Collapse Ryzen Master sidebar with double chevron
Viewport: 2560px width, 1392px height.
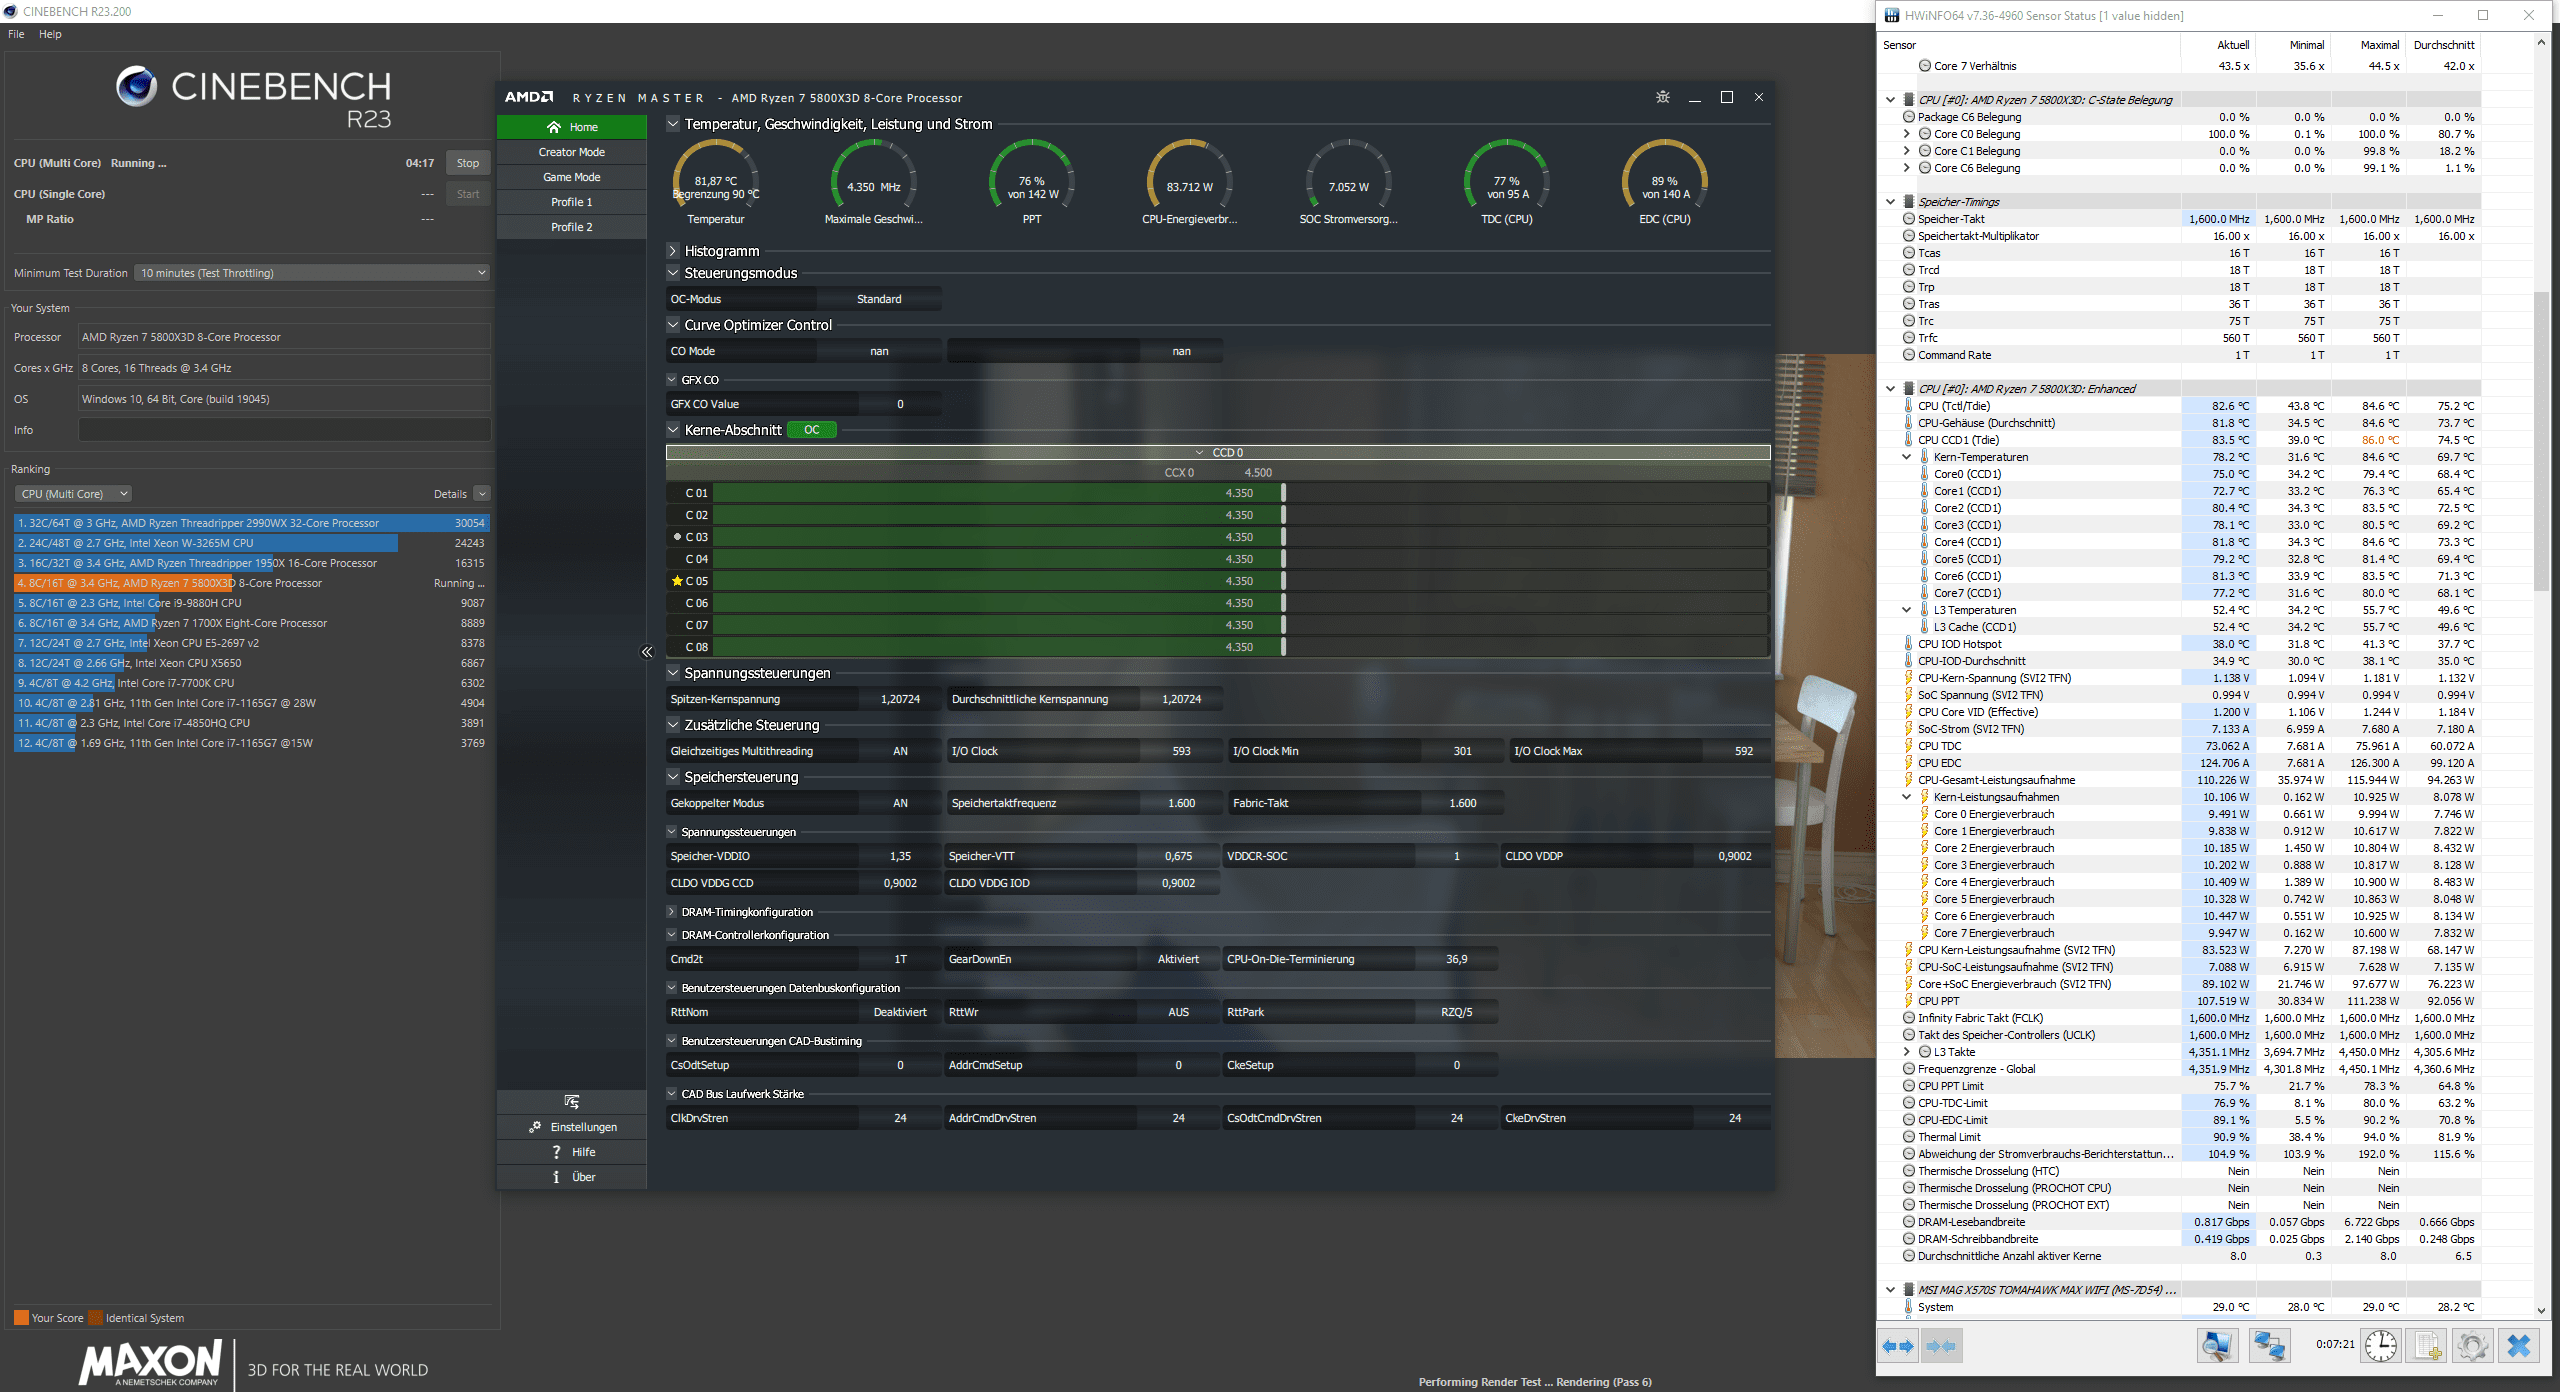click(x=647, y=652)
